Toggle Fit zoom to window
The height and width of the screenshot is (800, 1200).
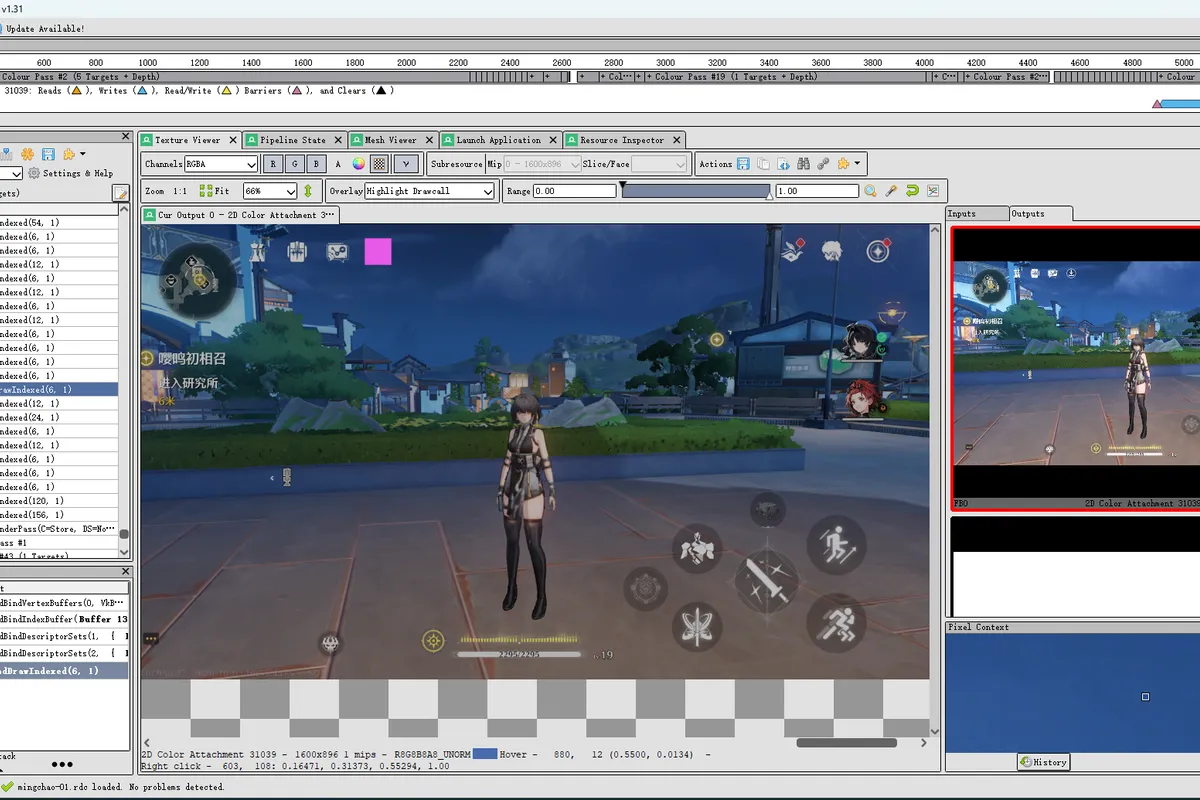215,191
